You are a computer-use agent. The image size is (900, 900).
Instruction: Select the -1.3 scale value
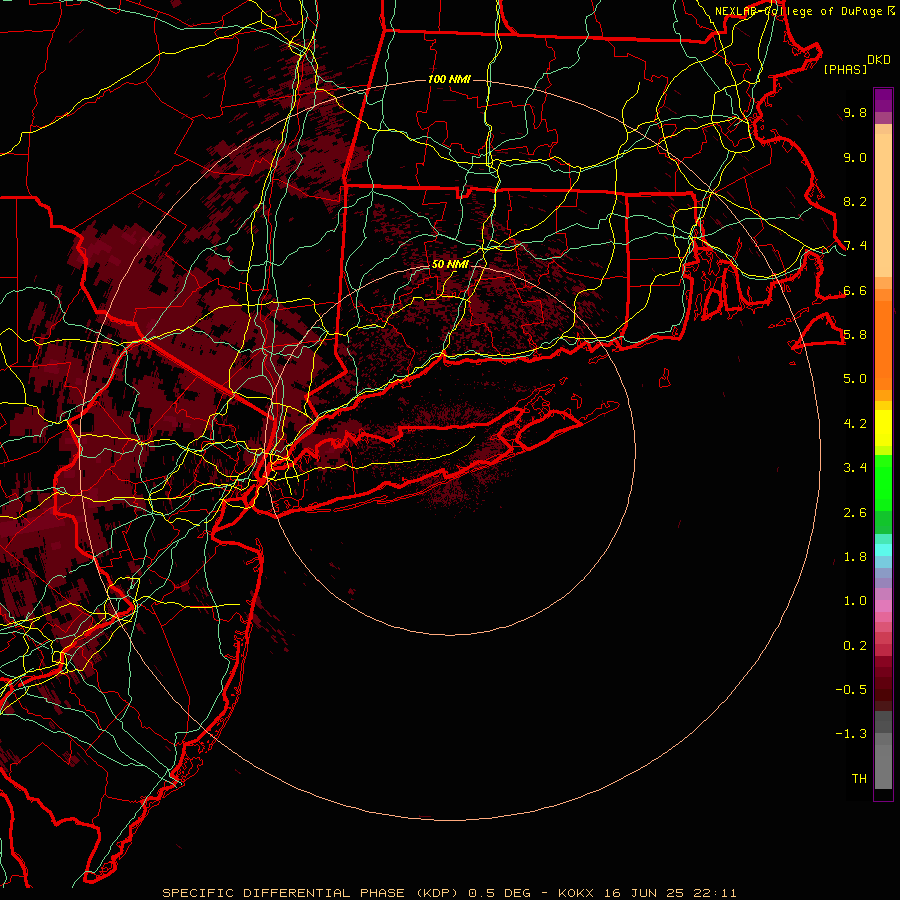tap(851, 734)
